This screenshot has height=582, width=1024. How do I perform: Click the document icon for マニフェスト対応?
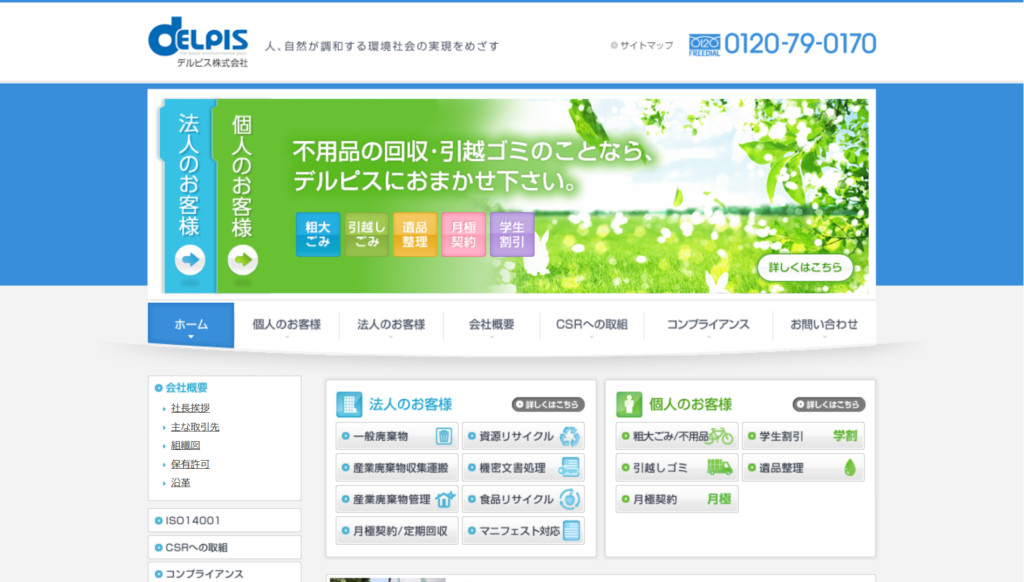[x=571, y=530]
